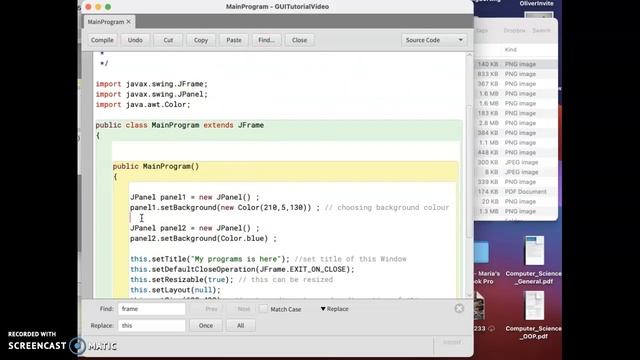Click the Find input field containing frame
640x360 pixels.
(152, 309)
